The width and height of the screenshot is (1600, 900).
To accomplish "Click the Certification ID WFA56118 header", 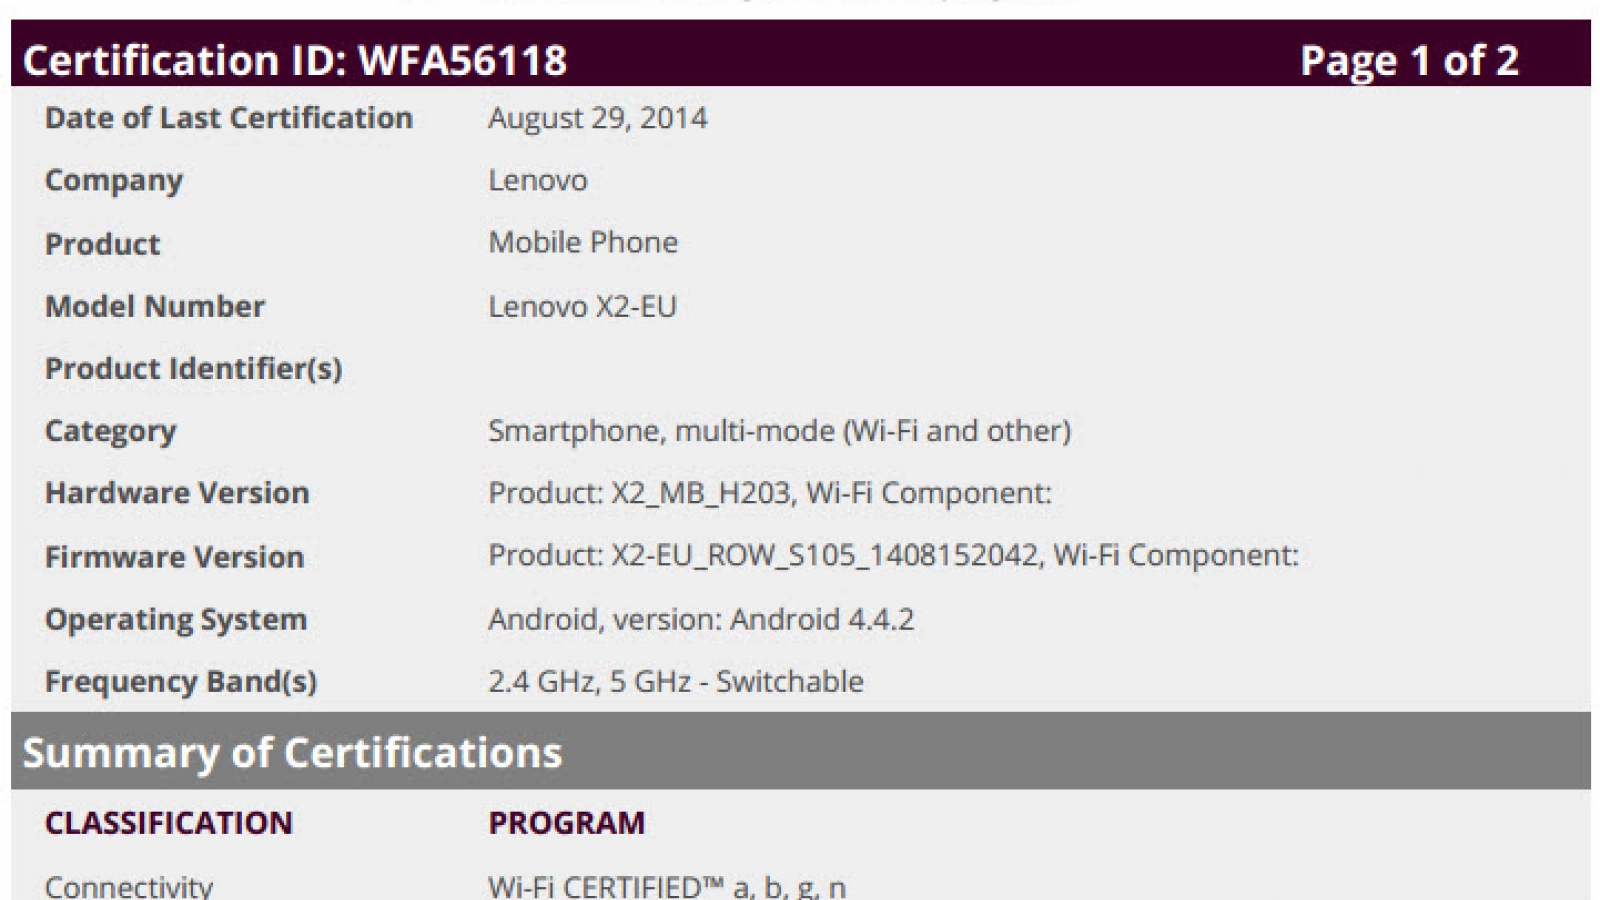I will pyautogui.click(x=295, y=60).
